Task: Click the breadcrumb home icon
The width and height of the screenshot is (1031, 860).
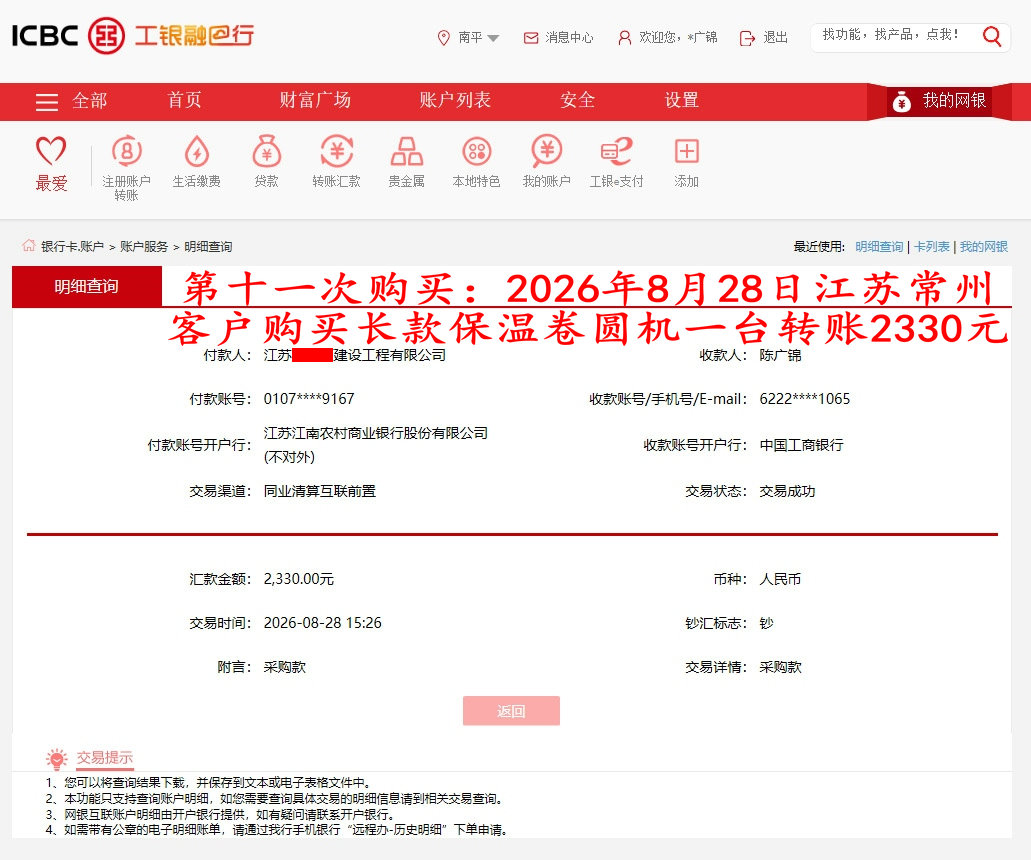Action: (x=28, y=246)
